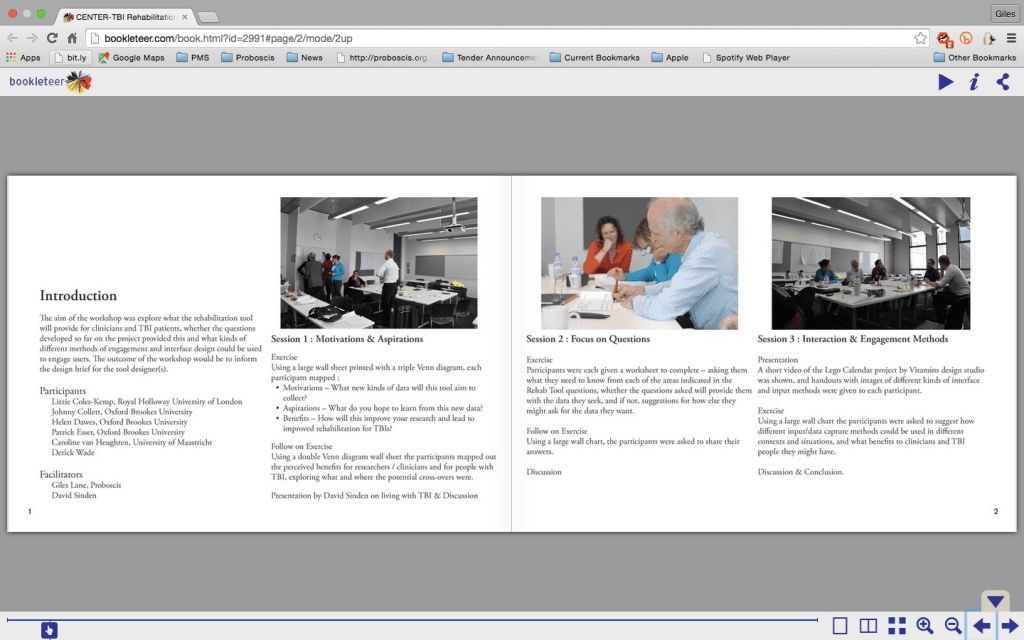1024x640 pixels.
Task: Collapse the bottom toolbar with the down triangle
Action: [x=994, y=601]
